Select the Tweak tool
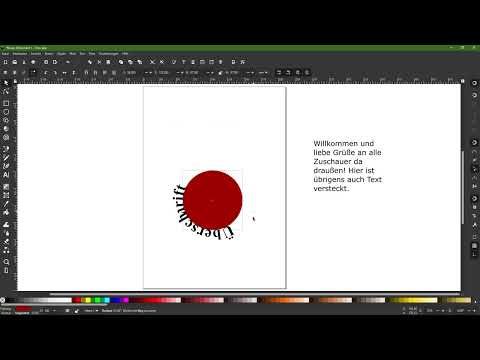This screenshot has height=360, width=480. click(x=6, y=225)
